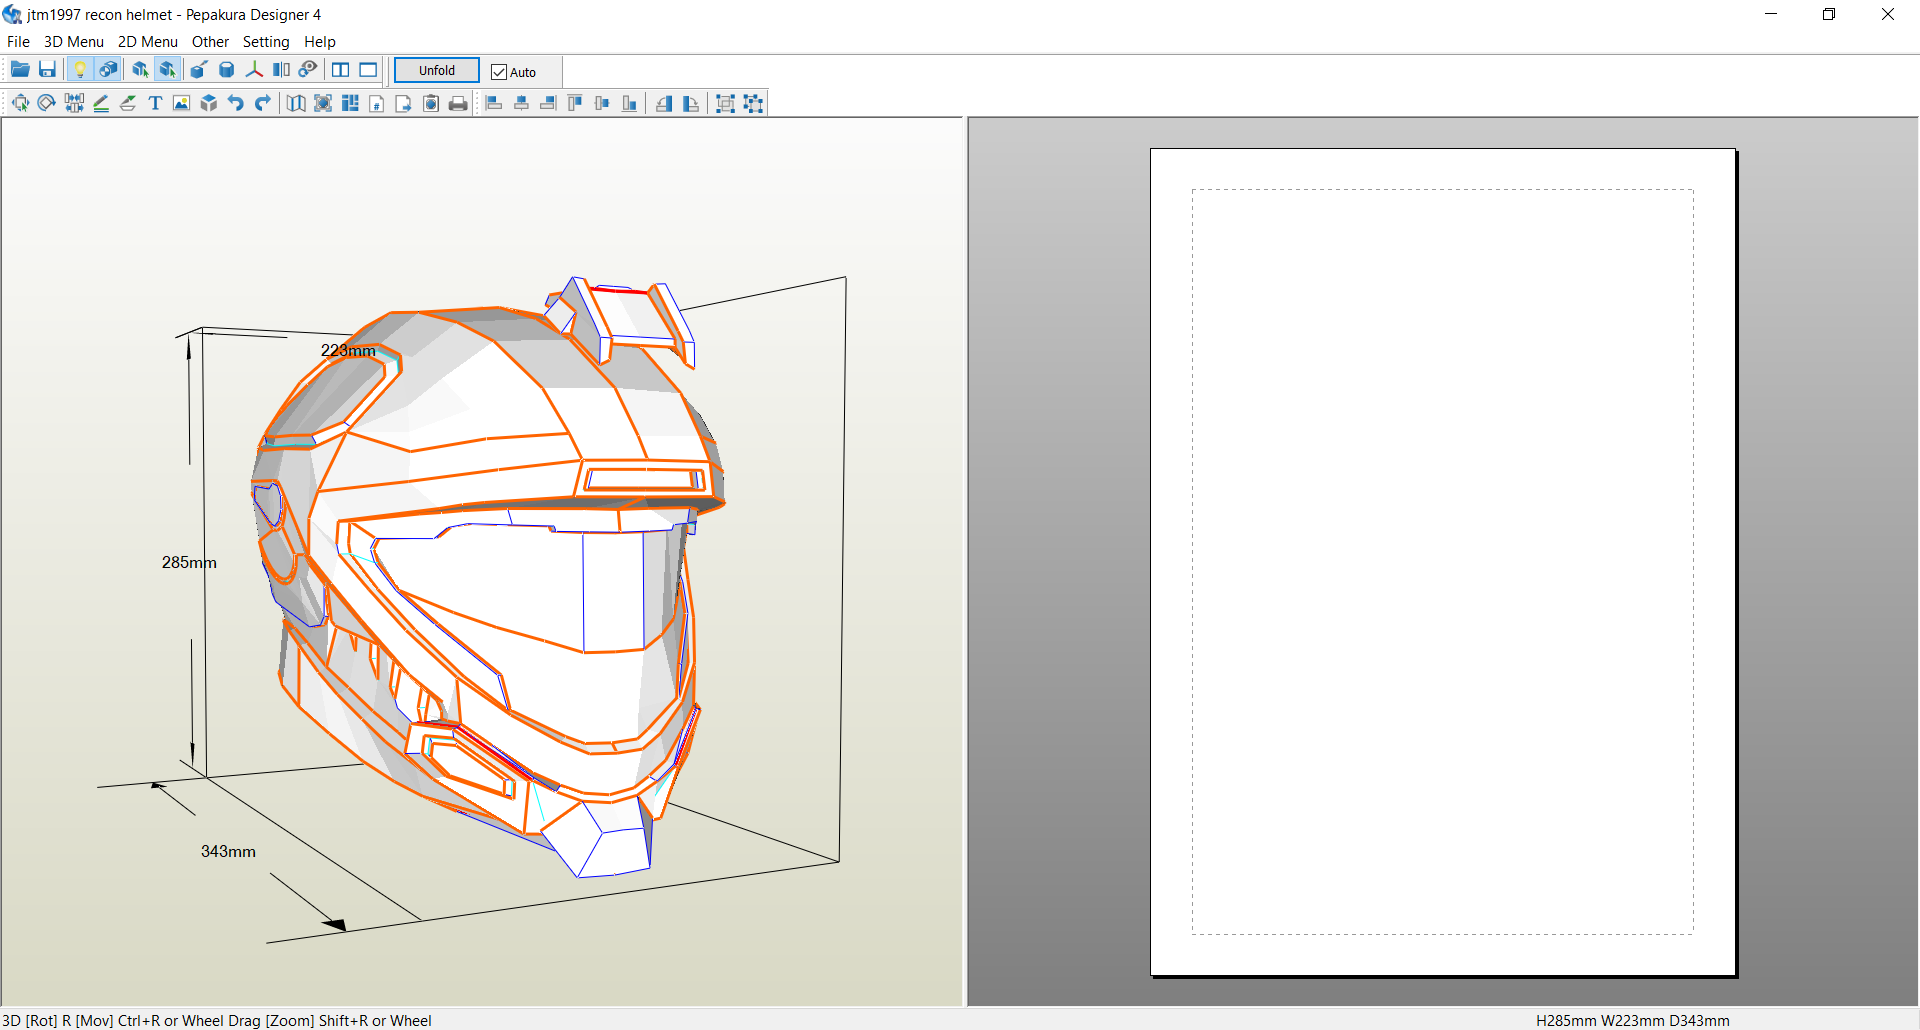The image size is (1920, 1030).
Task: Select the move parts tool icon
Action: coord(20,103)
